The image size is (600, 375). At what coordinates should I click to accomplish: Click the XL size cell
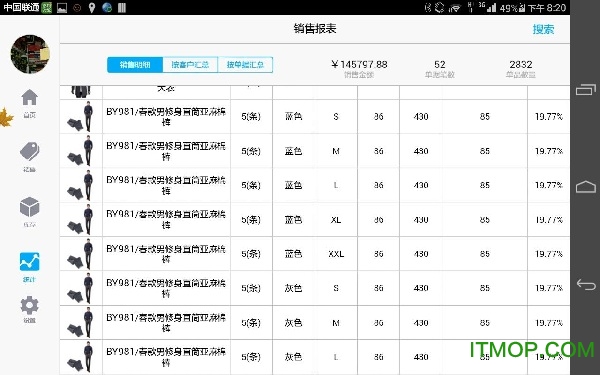tap(336, 220)
